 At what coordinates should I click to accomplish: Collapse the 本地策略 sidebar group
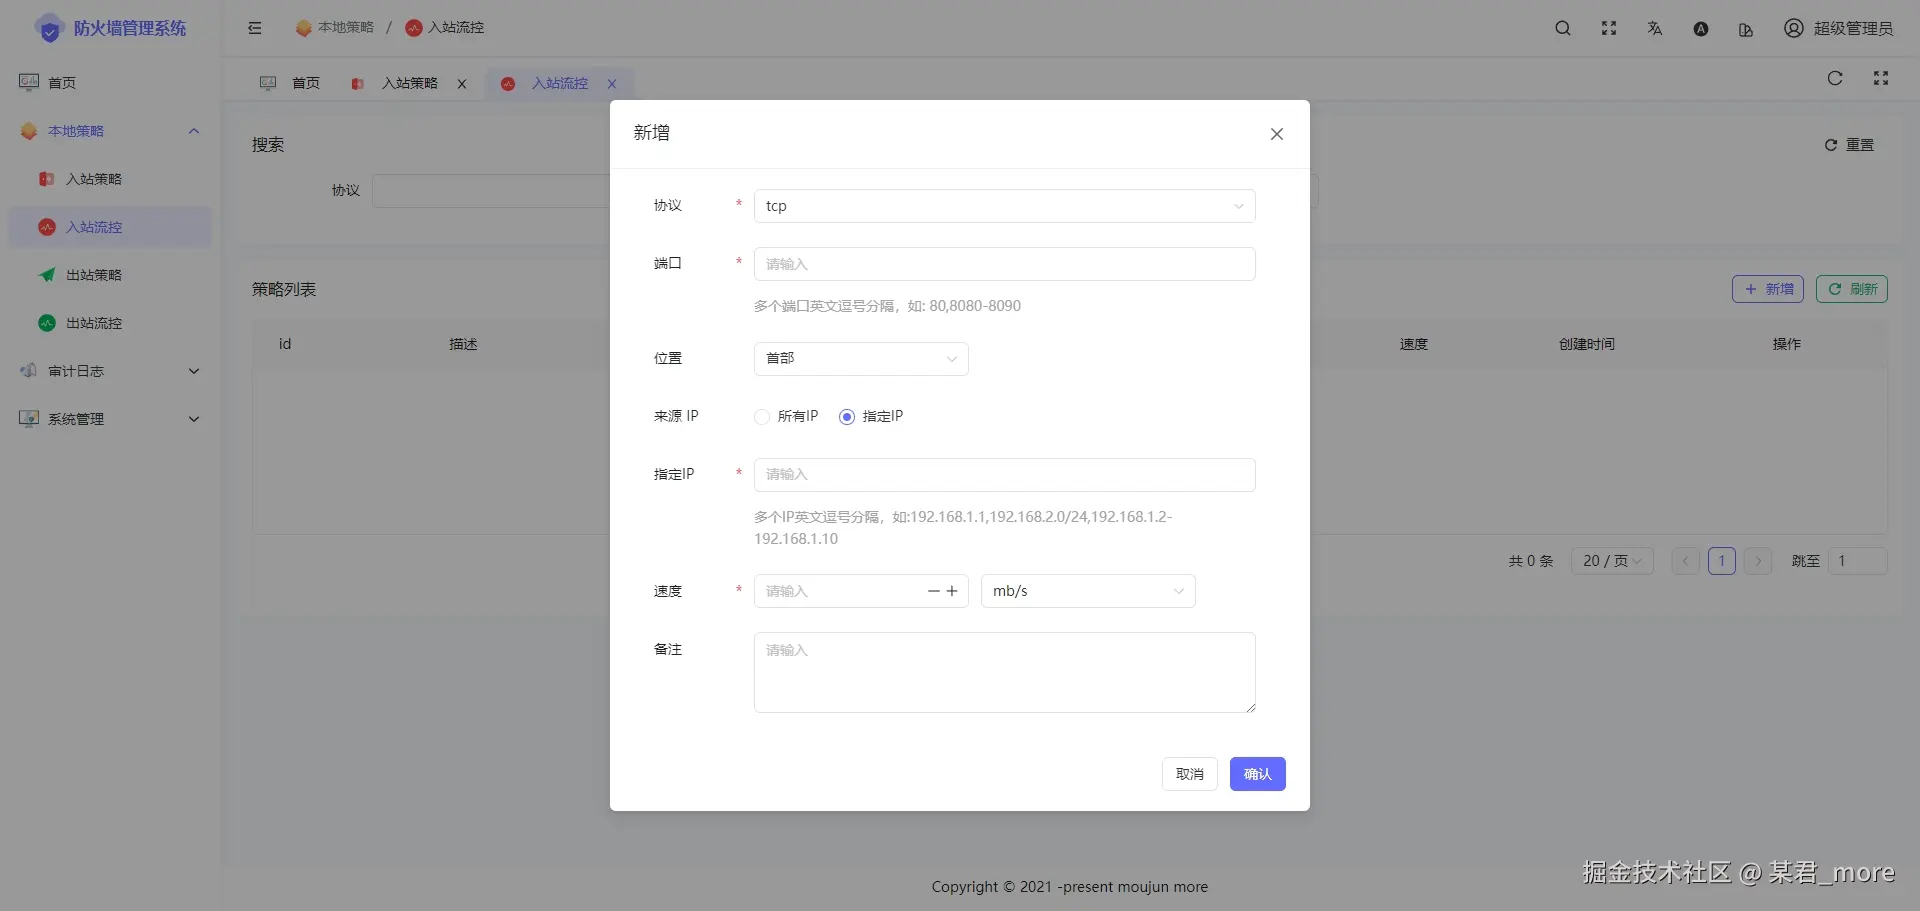194,131
